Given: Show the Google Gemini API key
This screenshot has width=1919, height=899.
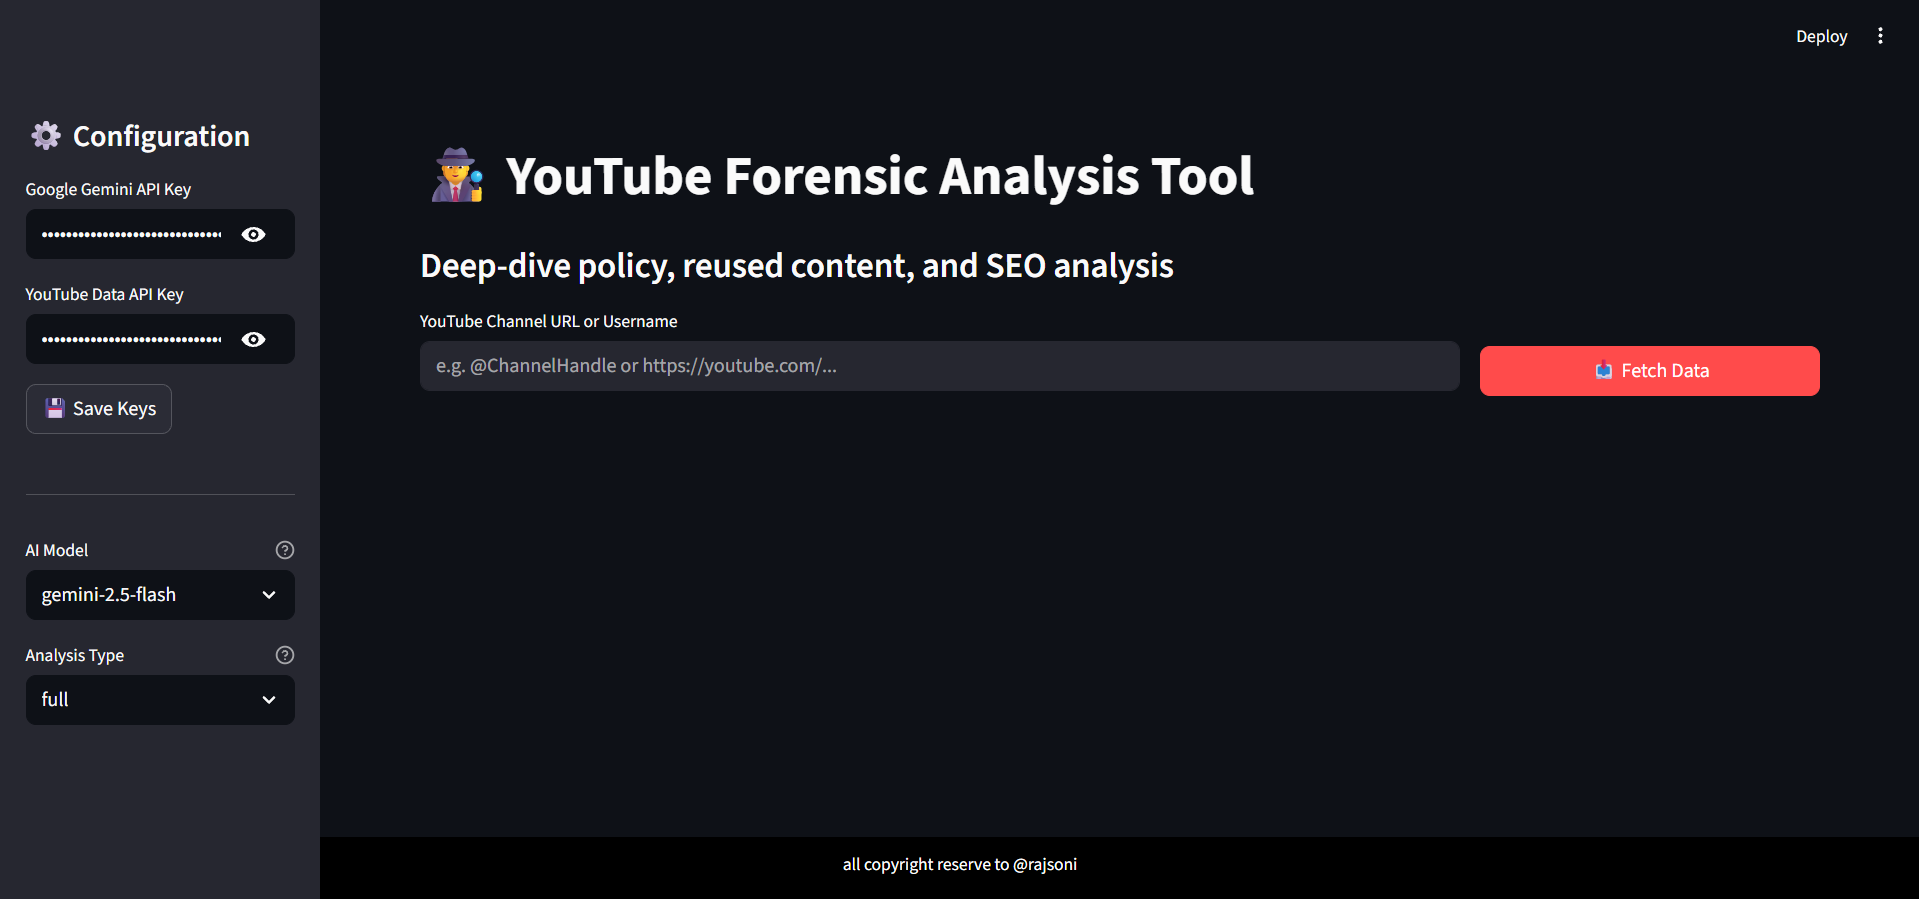Looking at the screenshot, I should point(254,234).
